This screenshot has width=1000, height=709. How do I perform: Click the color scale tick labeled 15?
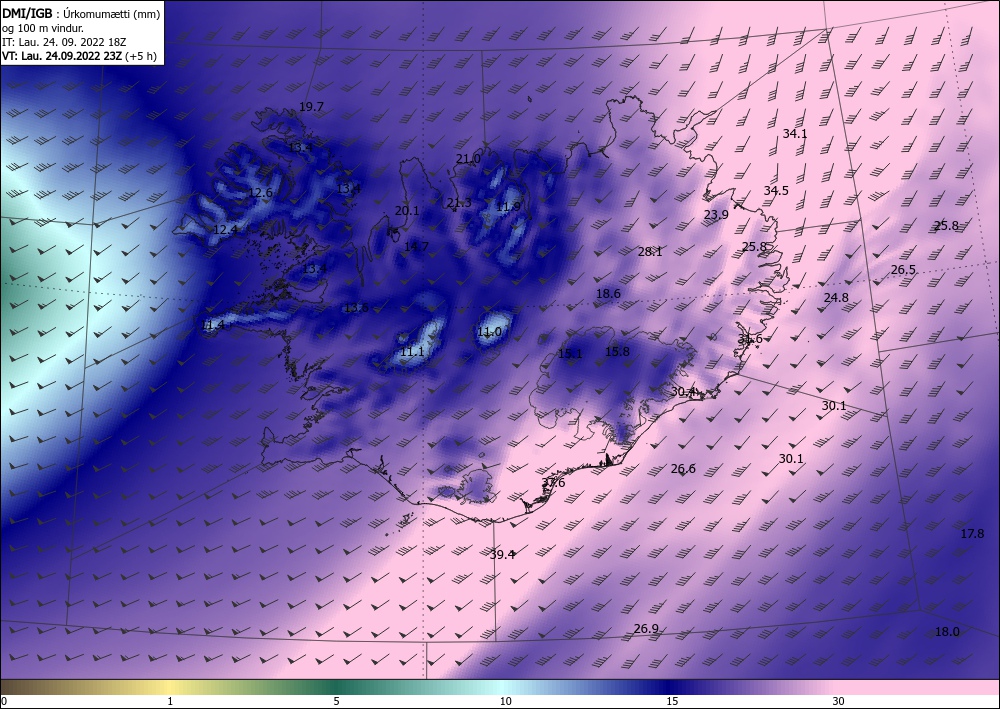672,702
